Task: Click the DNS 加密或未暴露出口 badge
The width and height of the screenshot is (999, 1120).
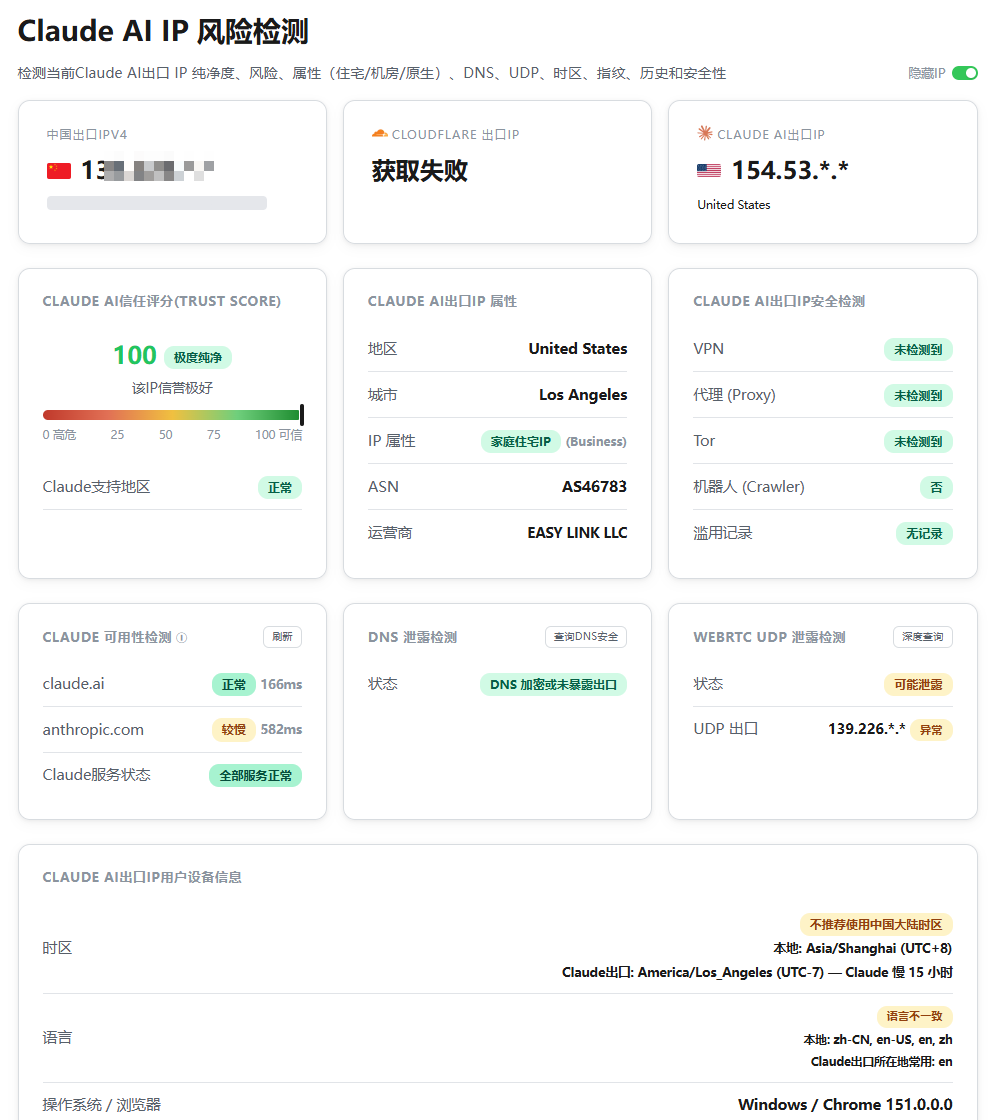Action: [553, 684]
